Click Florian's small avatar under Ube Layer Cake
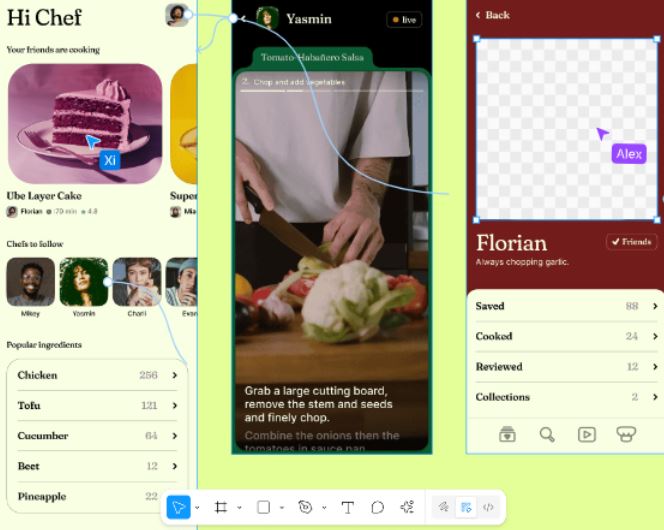Screen dimensions: 664x530 [x=12, y=211]
